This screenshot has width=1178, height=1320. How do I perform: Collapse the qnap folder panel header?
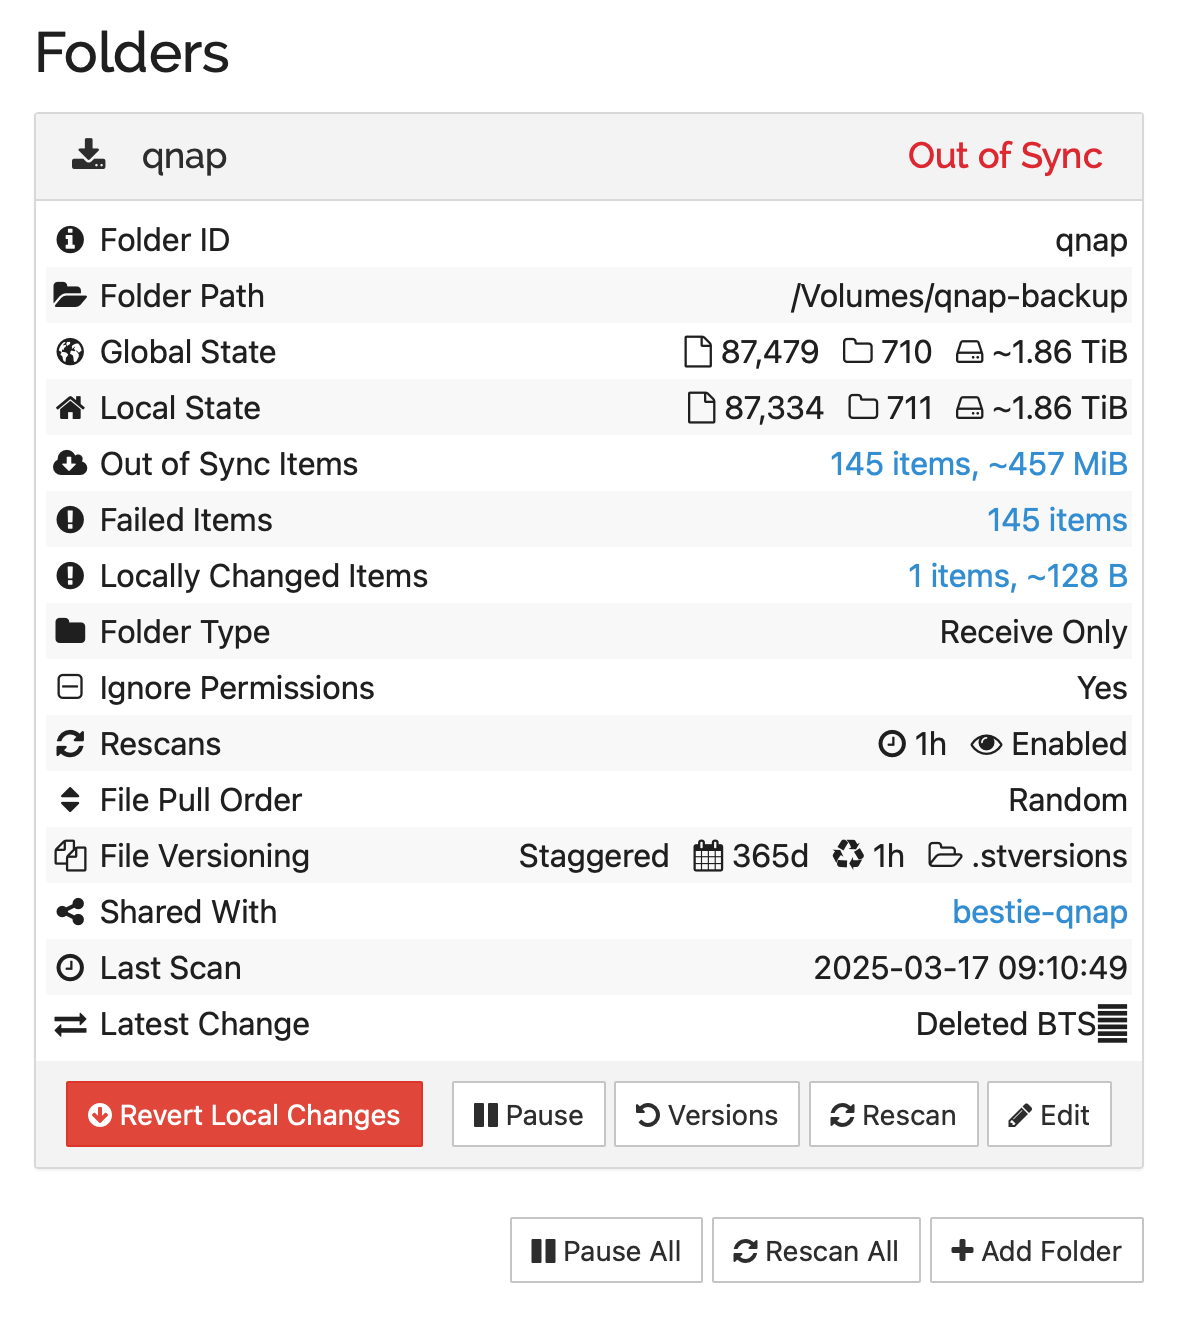(589, 156)
